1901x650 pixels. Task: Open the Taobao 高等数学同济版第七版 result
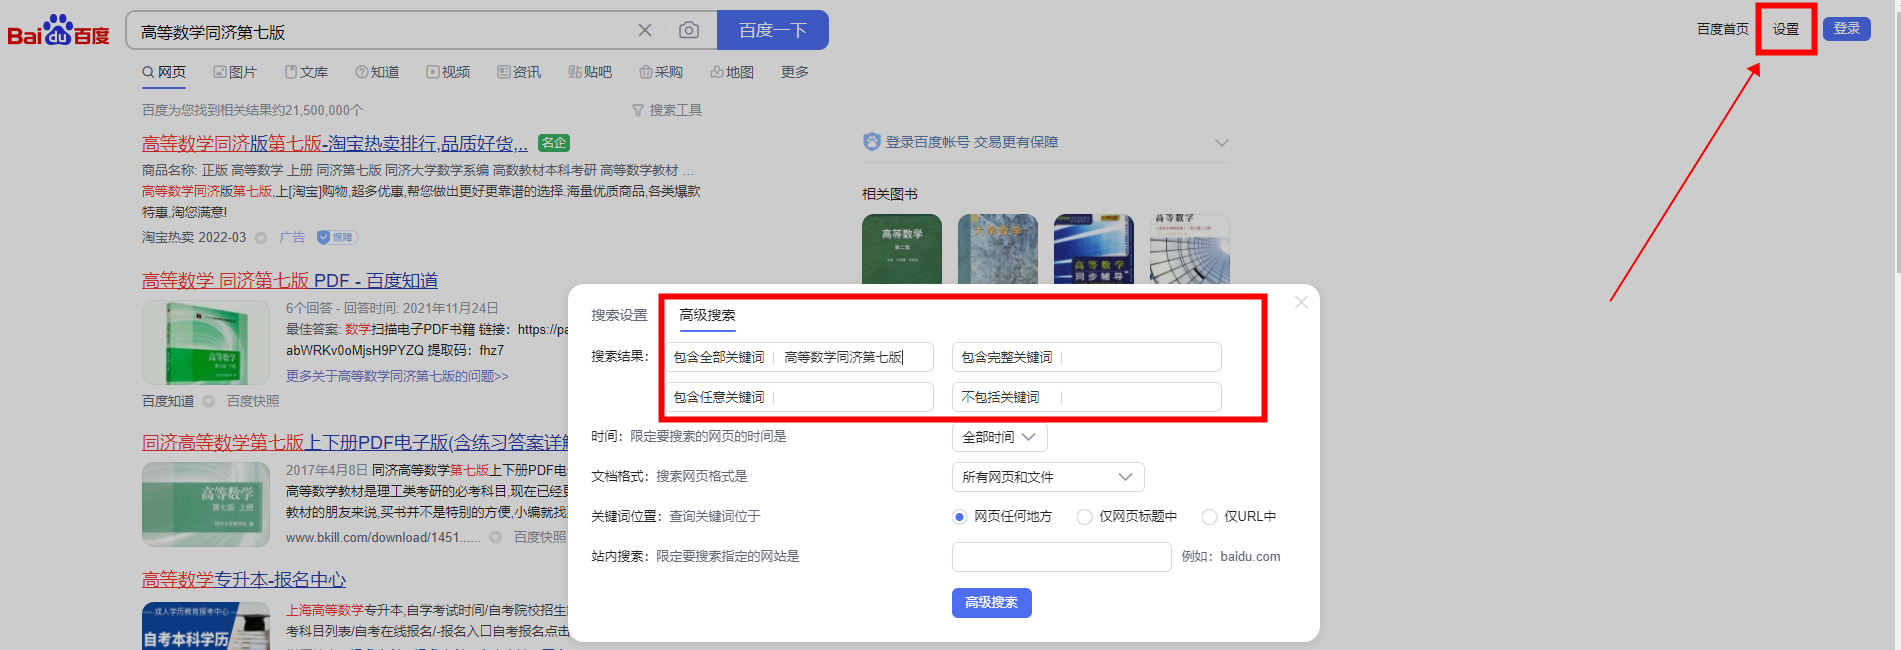point(335,143)
